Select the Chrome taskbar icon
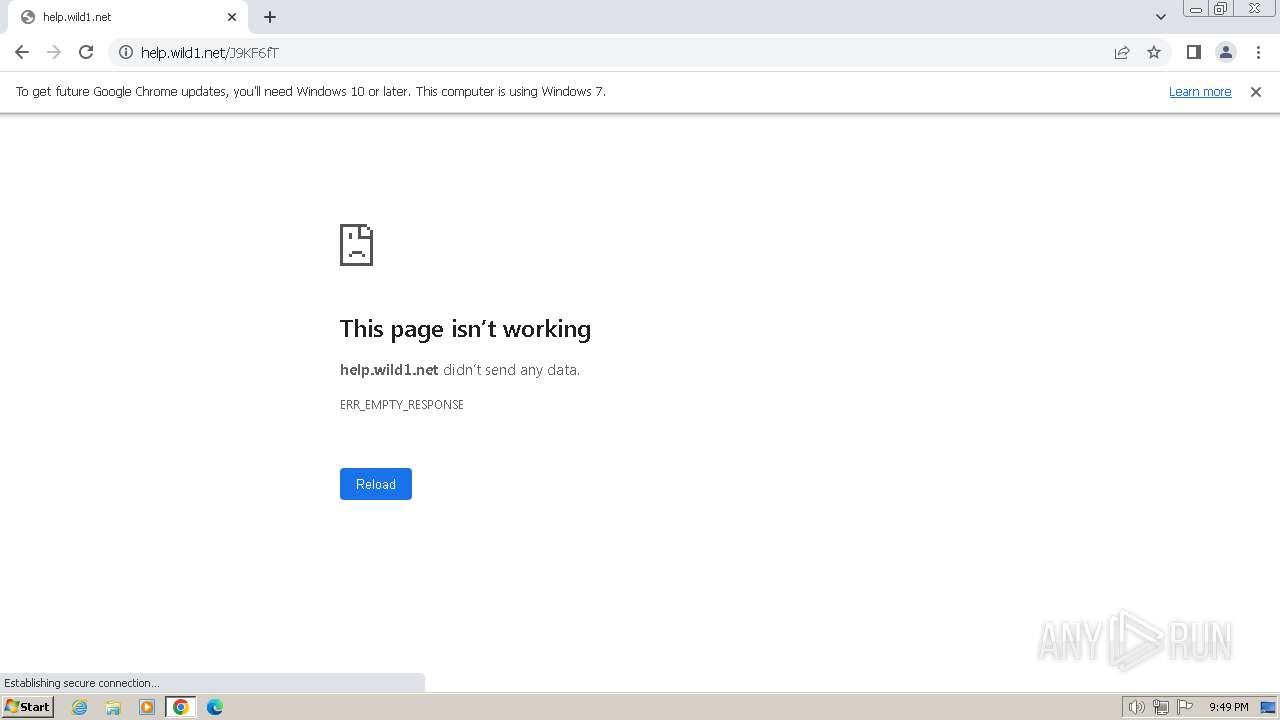The image size is (1280, 720). tap(181, 707)
